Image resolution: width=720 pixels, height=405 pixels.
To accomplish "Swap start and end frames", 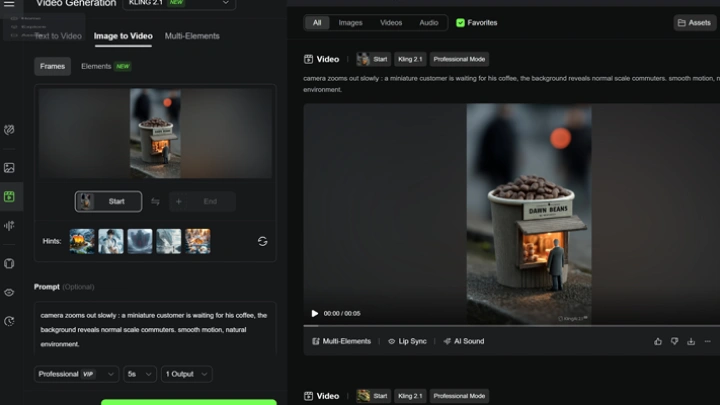I will pos(155,202).
